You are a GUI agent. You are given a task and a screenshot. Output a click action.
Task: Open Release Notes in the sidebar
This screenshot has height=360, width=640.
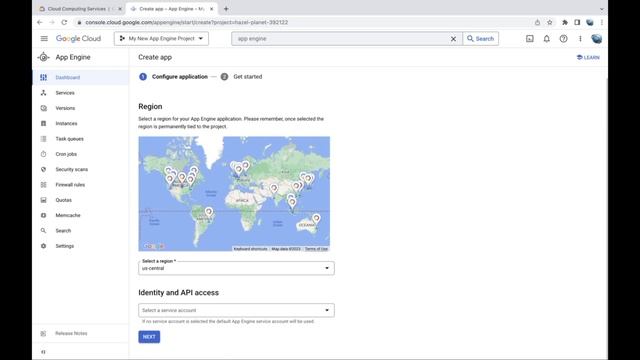pos(80,333)
